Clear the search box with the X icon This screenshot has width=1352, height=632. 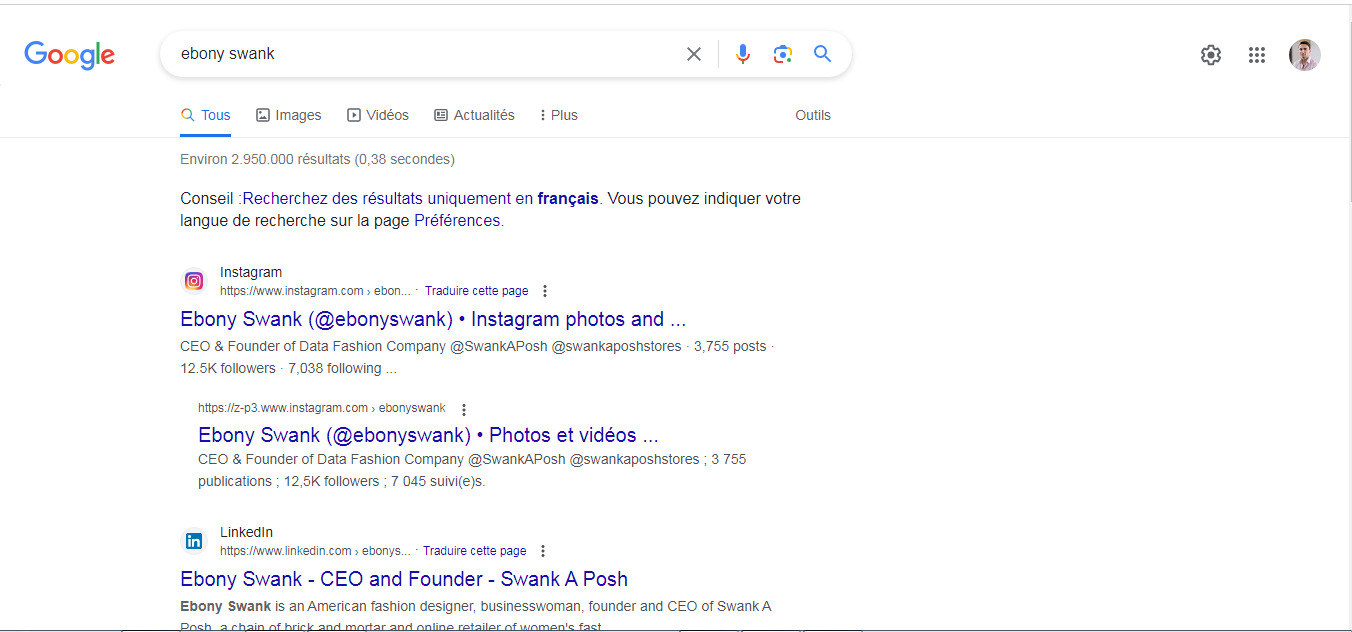point(693,54)
